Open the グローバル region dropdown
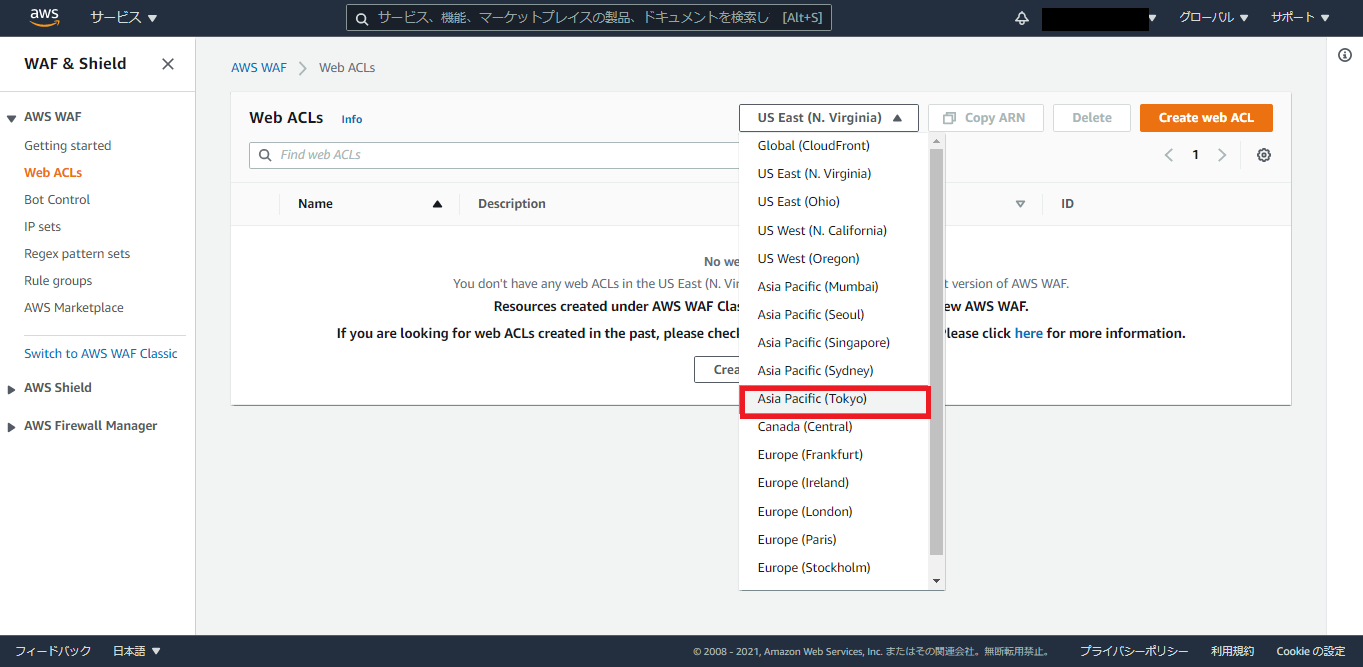This screenshot has height=667, width=1363. (1213, 18)
